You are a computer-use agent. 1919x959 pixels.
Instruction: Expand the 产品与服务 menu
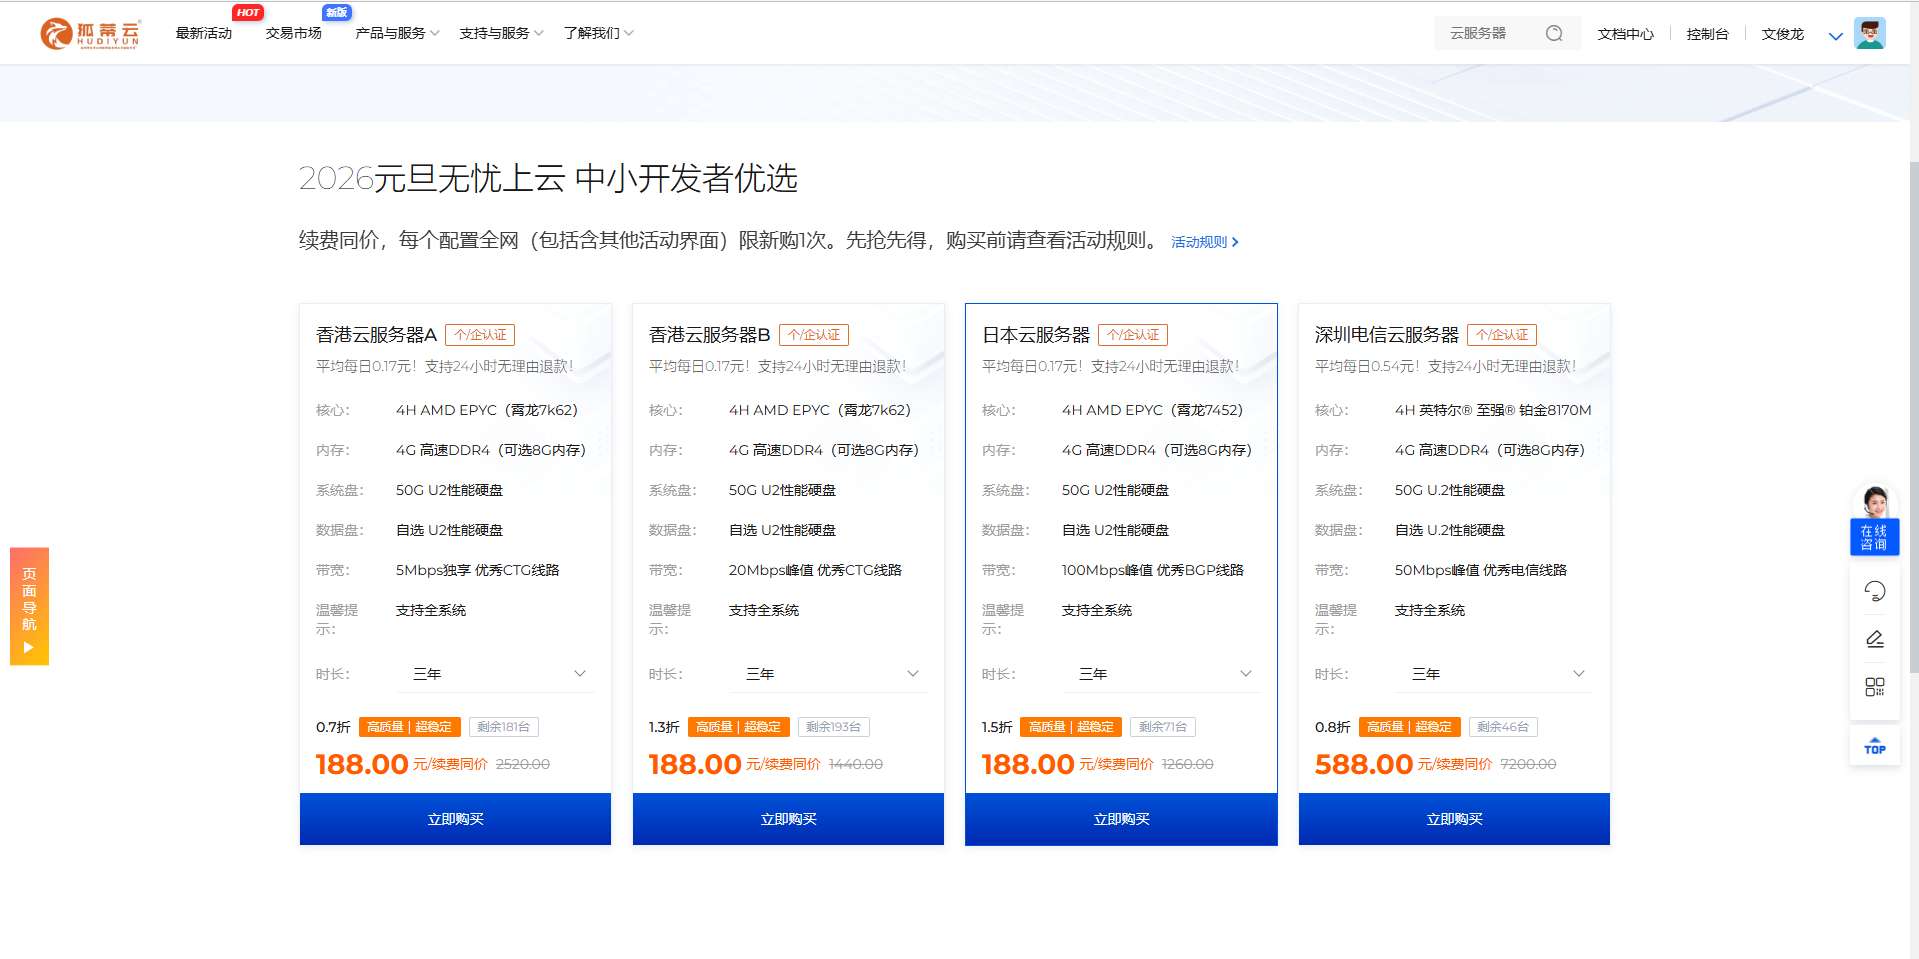click(397, 34)
